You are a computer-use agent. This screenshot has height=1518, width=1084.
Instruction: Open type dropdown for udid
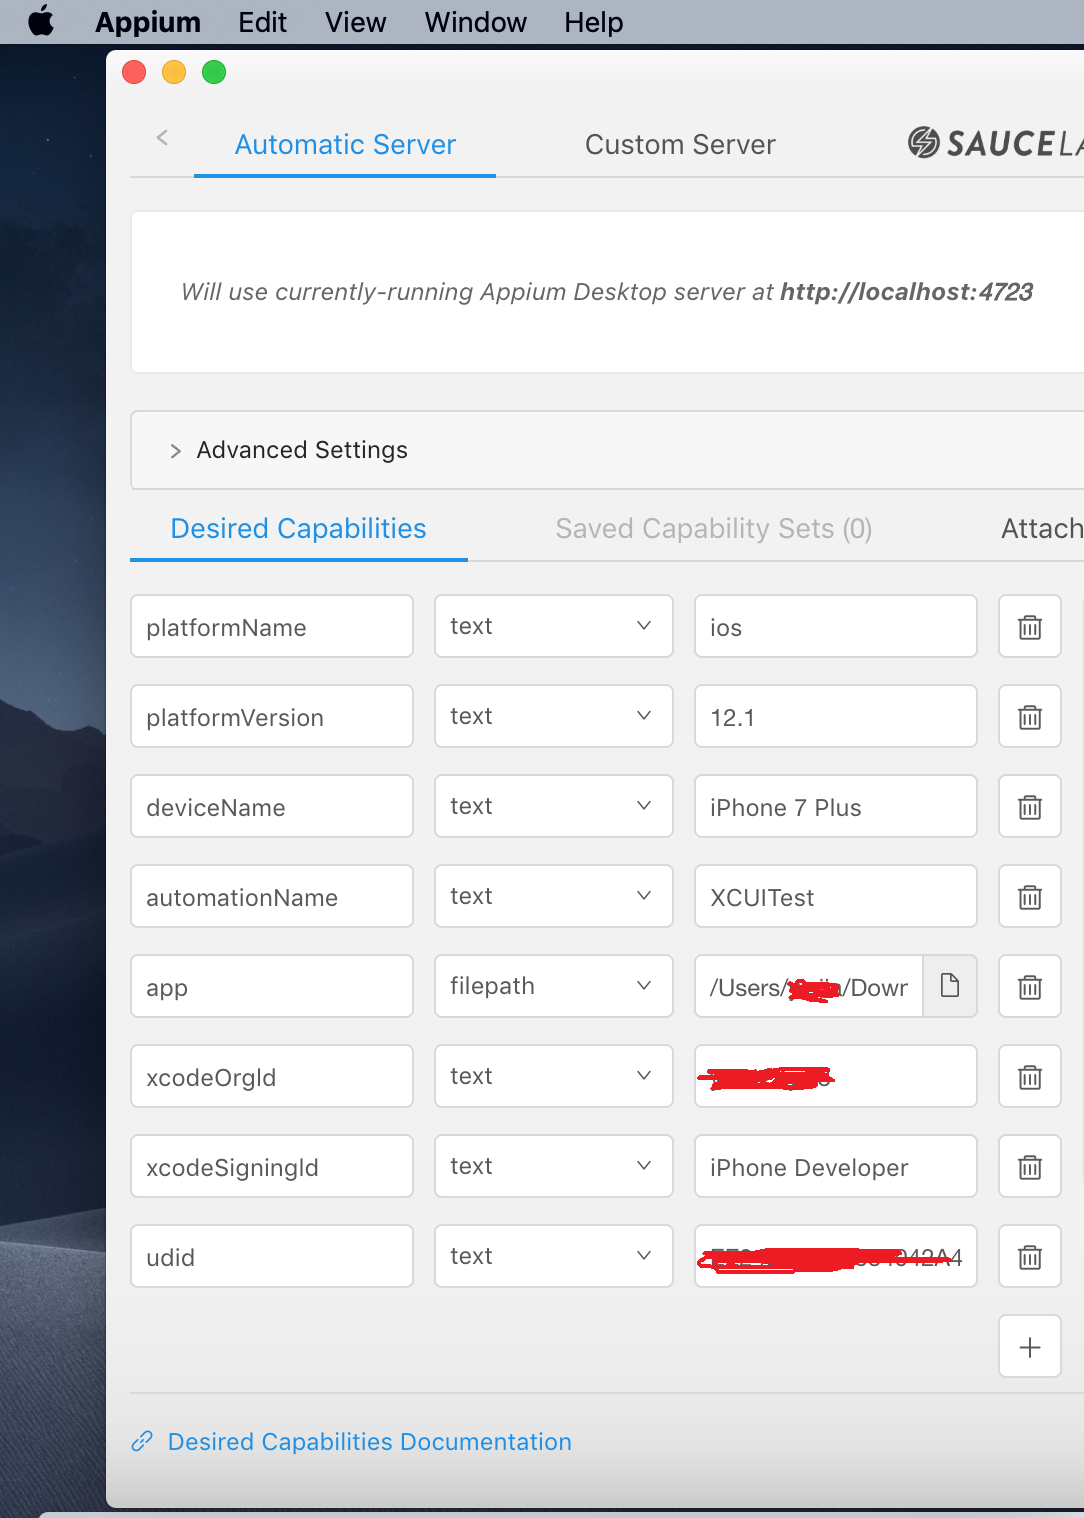[x=553, y=1256]
